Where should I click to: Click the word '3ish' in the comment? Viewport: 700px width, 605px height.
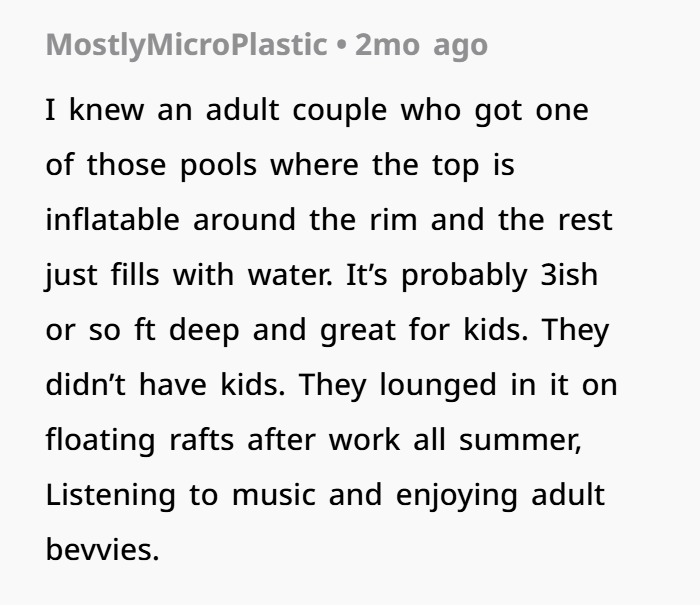[569, 275]
